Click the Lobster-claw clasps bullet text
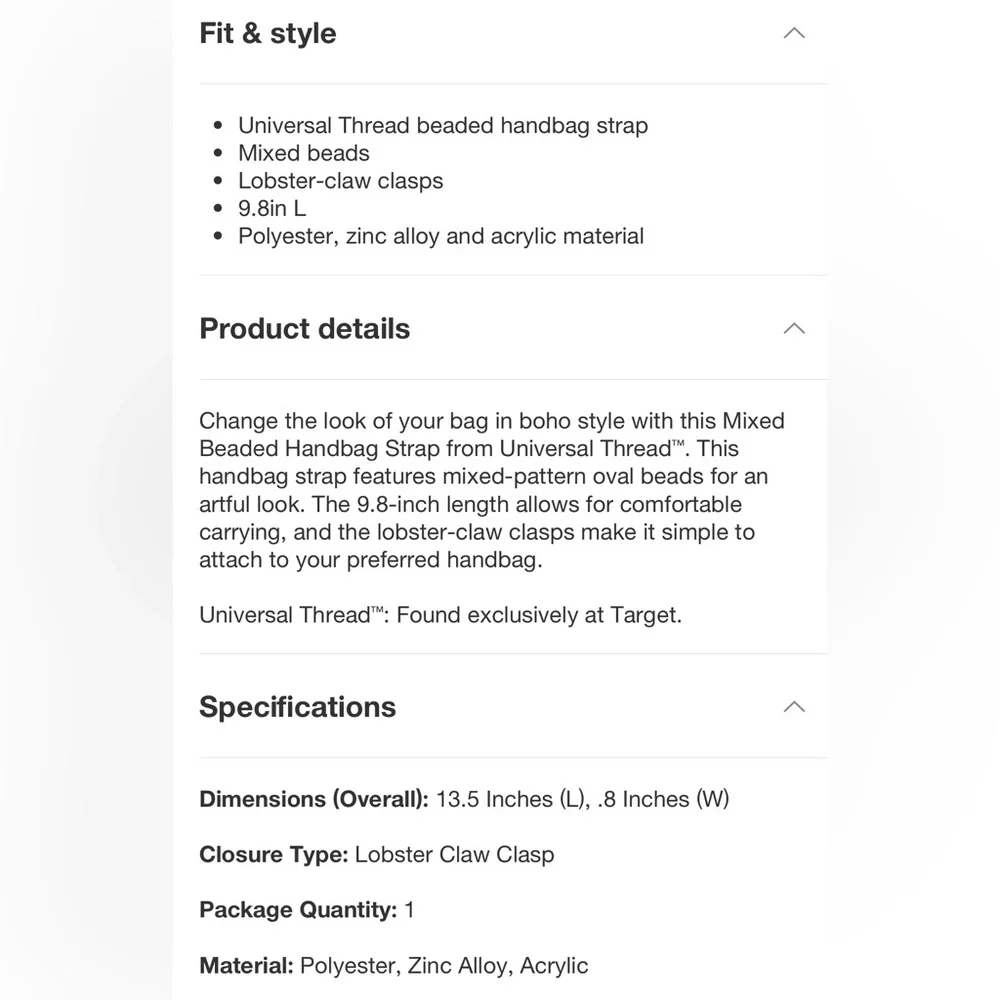 [x=340, y=181]
